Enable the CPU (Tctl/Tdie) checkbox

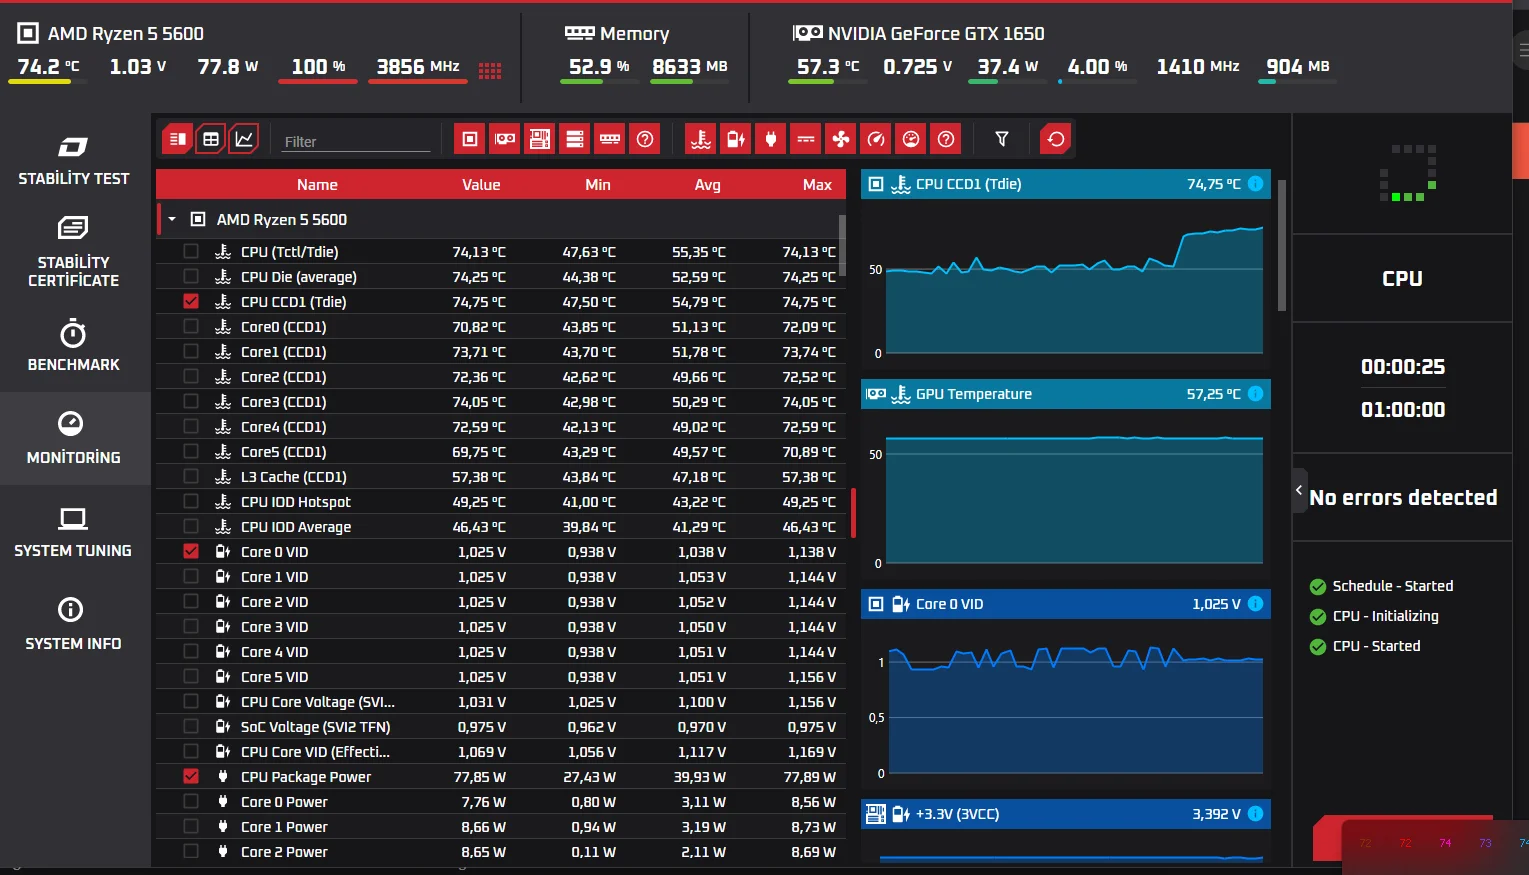[191, 251]
